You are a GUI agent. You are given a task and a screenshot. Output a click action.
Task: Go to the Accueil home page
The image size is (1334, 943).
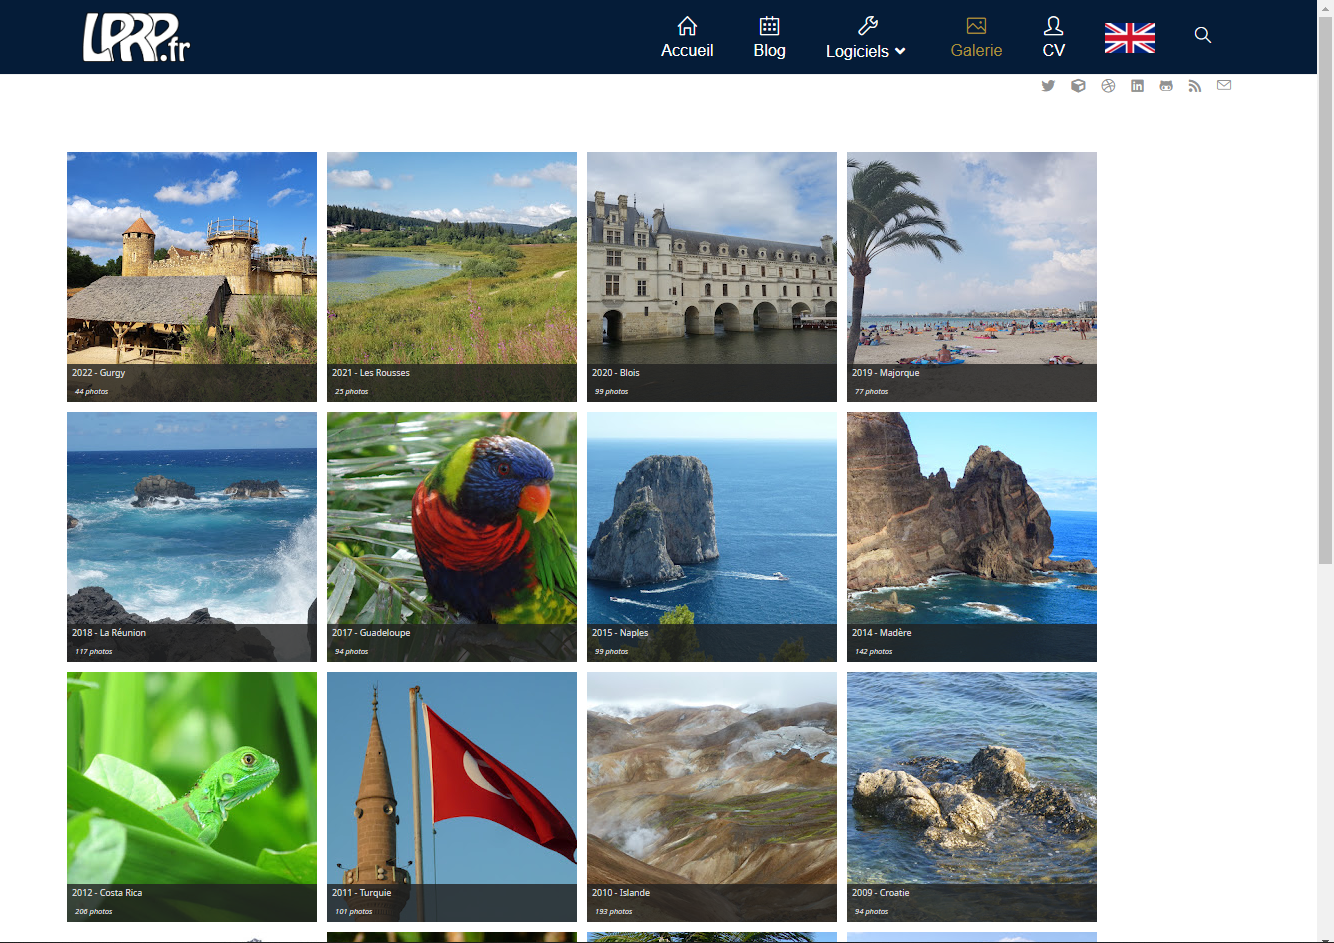[687, 38]
